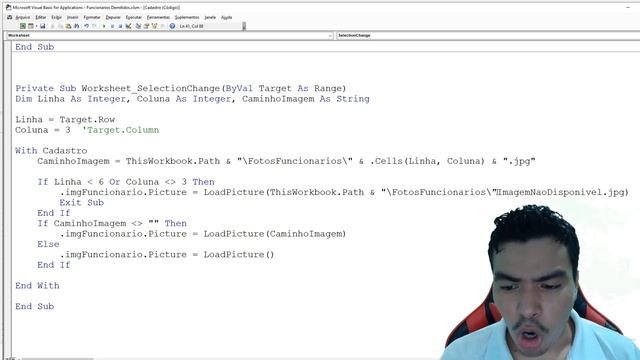This screenshot has height=360, width=640.
Task: Open the Ajuda menu
Action: [227, 18]
